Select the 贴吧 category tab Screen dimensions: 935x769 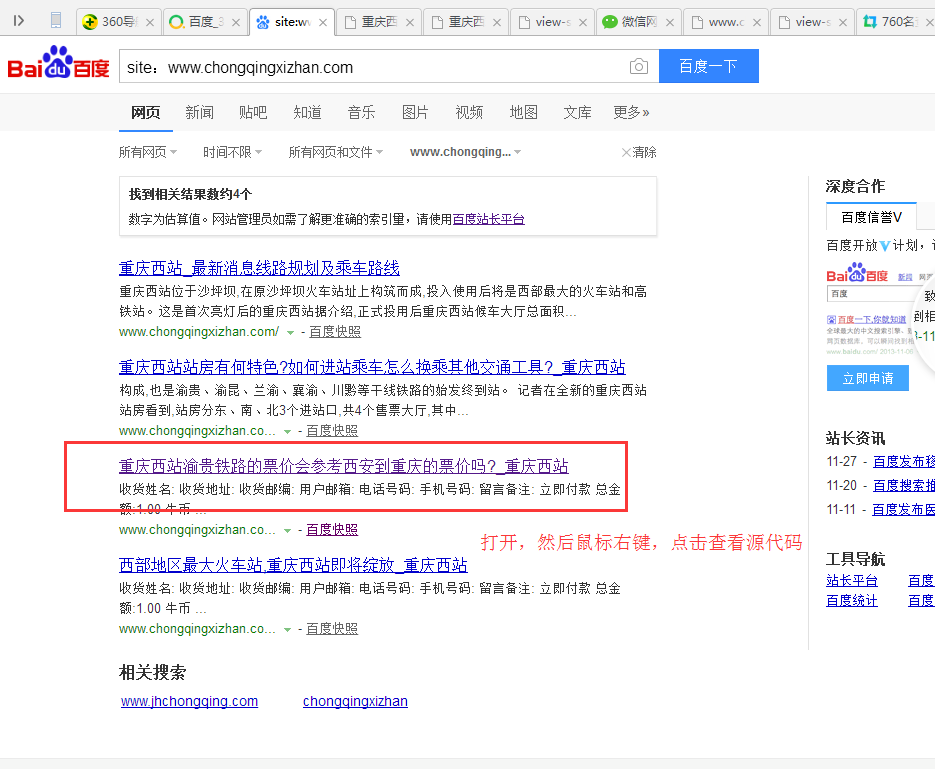pos(253,112)
